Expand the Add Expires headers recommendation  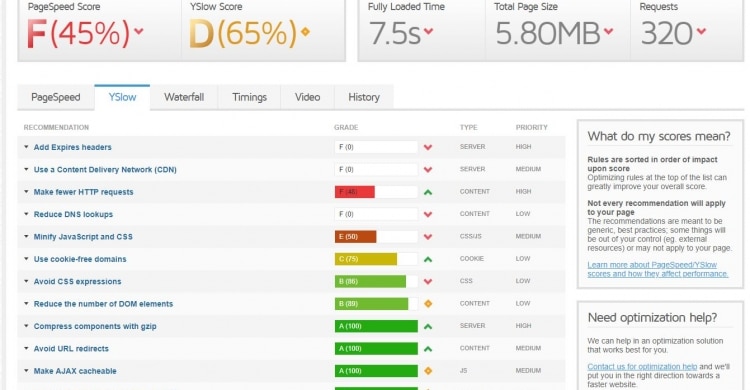(x=26, y=147)
